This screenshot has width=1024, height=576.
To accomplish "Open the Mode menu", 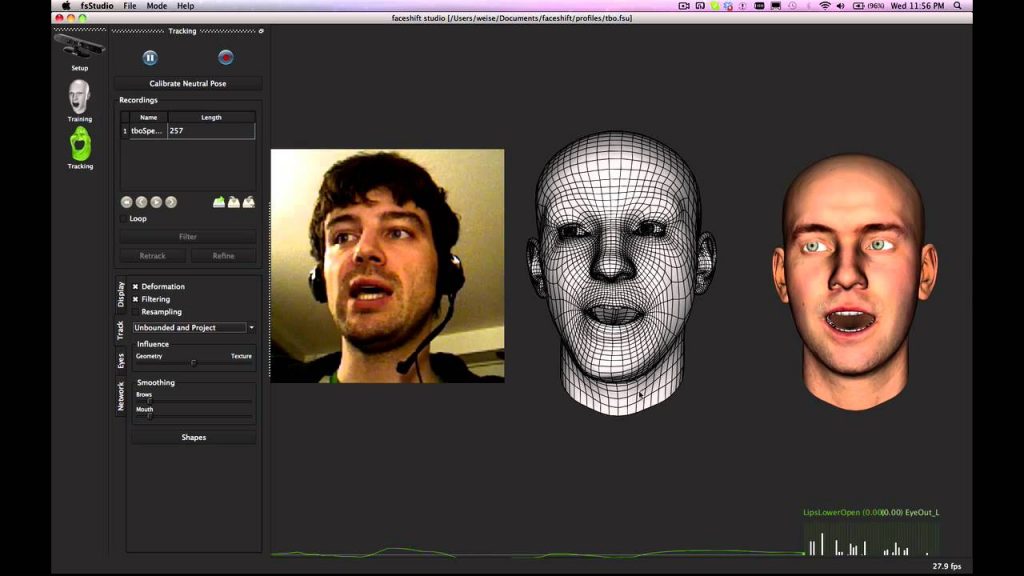I will coord(157,6).
